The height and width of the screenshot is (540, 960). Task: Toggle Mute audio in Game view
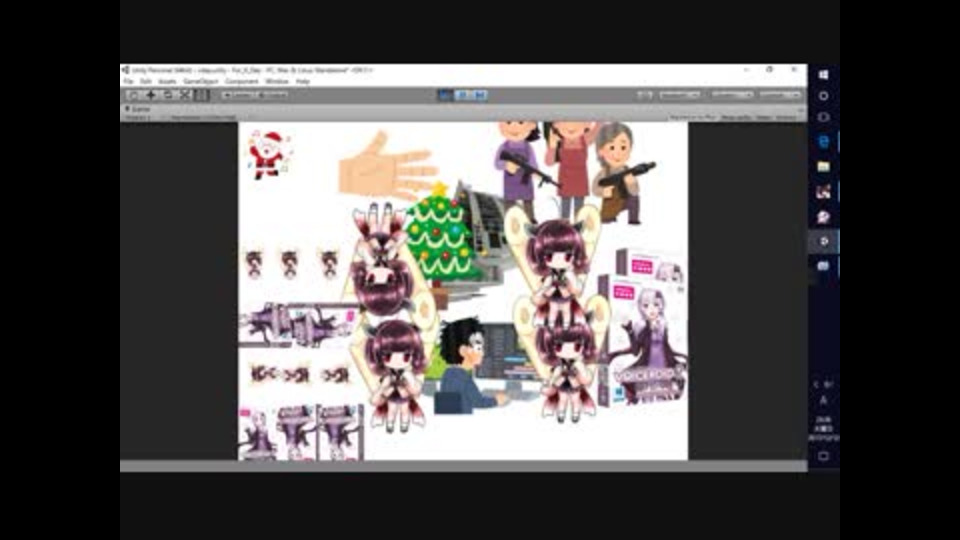click(736, 117)
